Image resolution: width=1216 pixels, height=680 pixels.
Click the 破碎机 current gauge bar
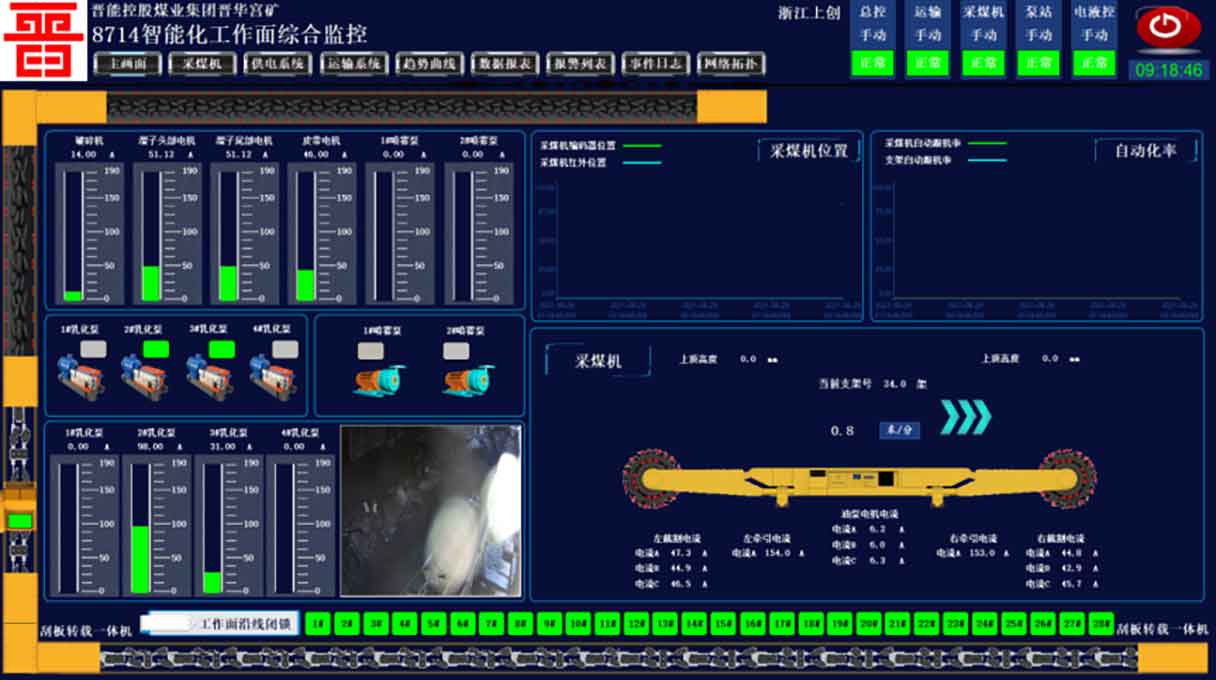click(73, 234)
